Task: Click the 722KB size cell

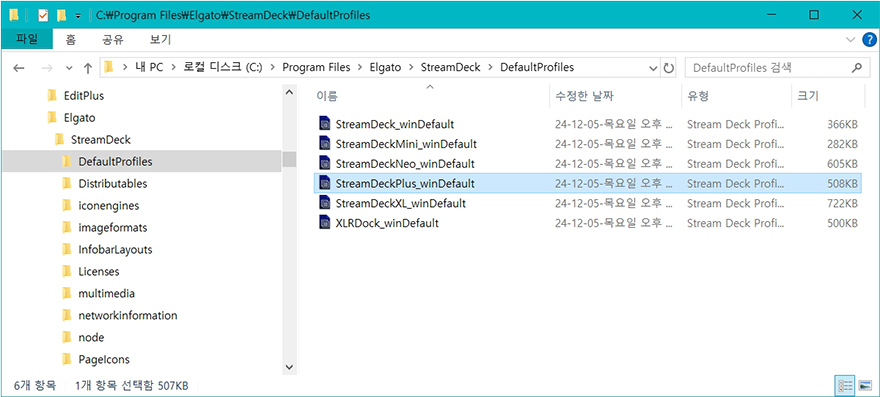Action: tap(842, 203)
